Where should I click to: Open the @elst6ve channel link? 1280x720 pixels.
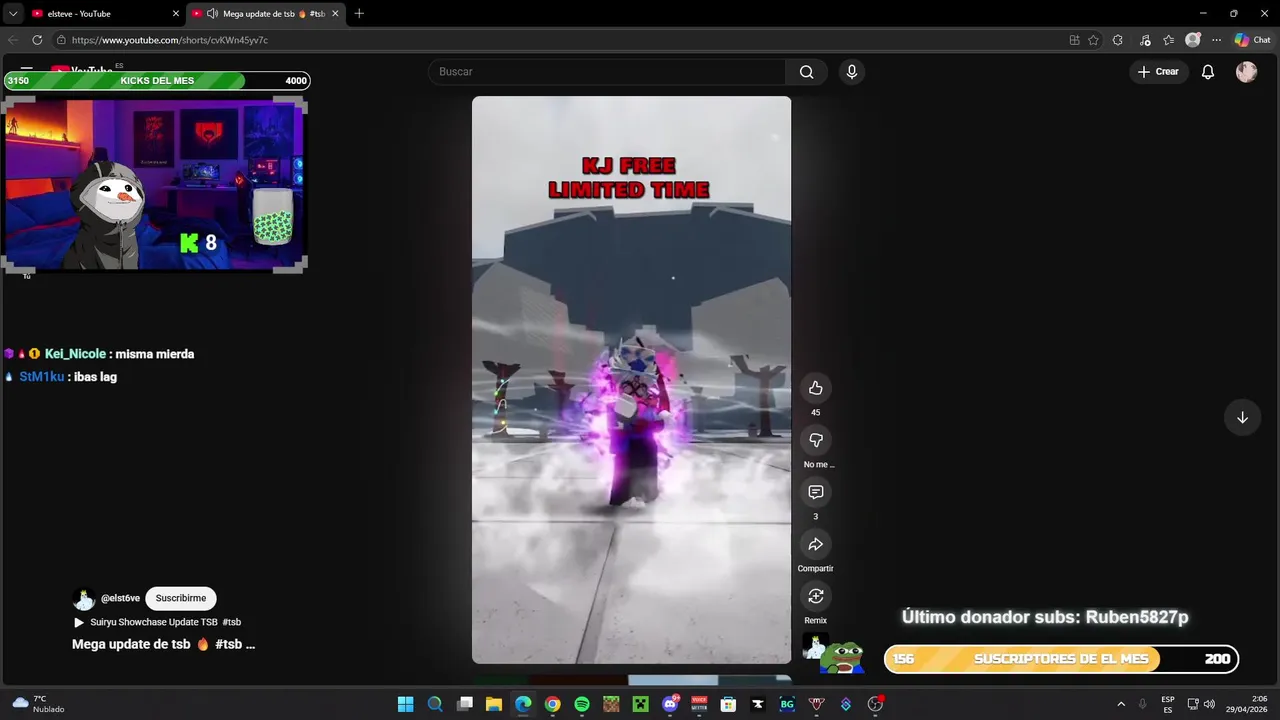tap(120, 599)
